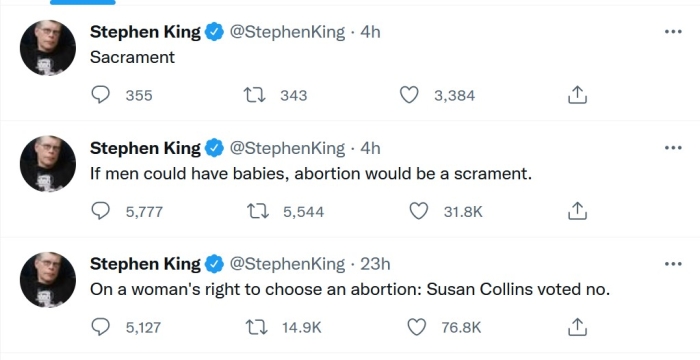The image size is (700, 360).
Task: Retweet the "Sacrament" tweet
Action: [254, 95]
